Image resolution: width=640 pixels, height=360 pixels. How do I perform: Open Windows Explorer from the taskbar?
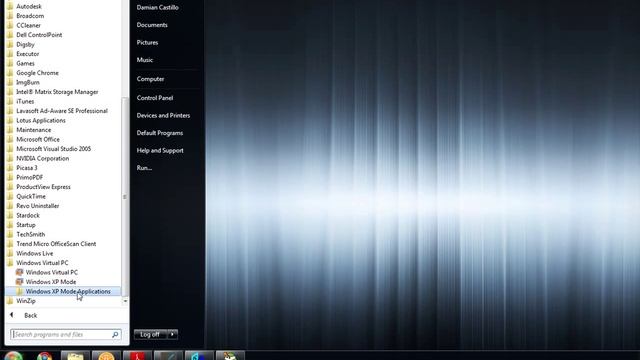[x=75, y=356]
